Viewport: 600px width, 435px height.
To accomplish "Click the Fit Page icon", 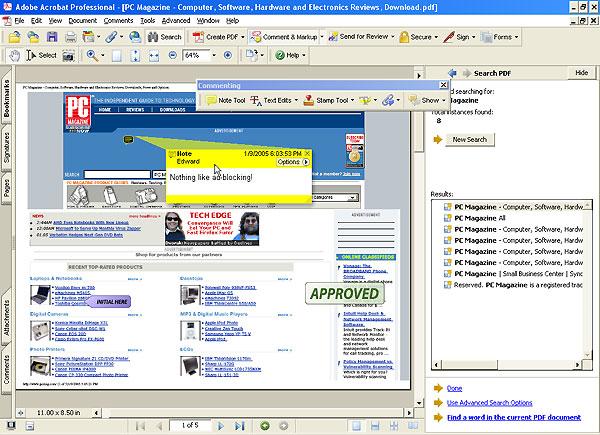I will click(x=135, y=56).
